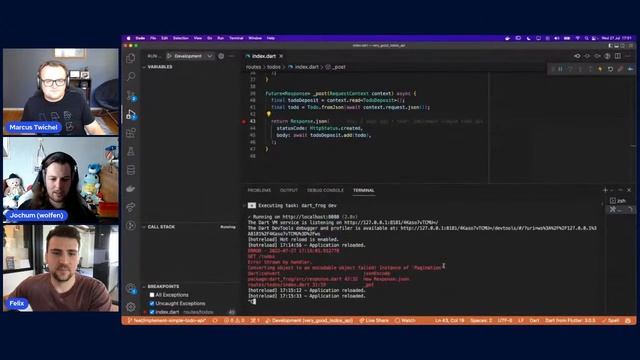
Task: Click the _post breadcrumb symbol
Action: tap(339, 67)
